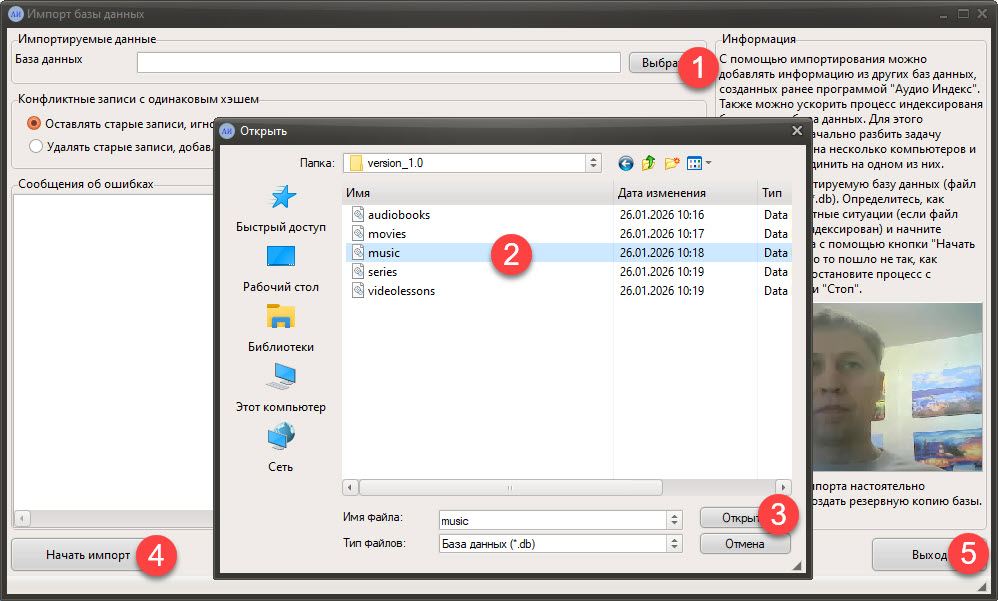Create a new folder icon

point(671,163)
